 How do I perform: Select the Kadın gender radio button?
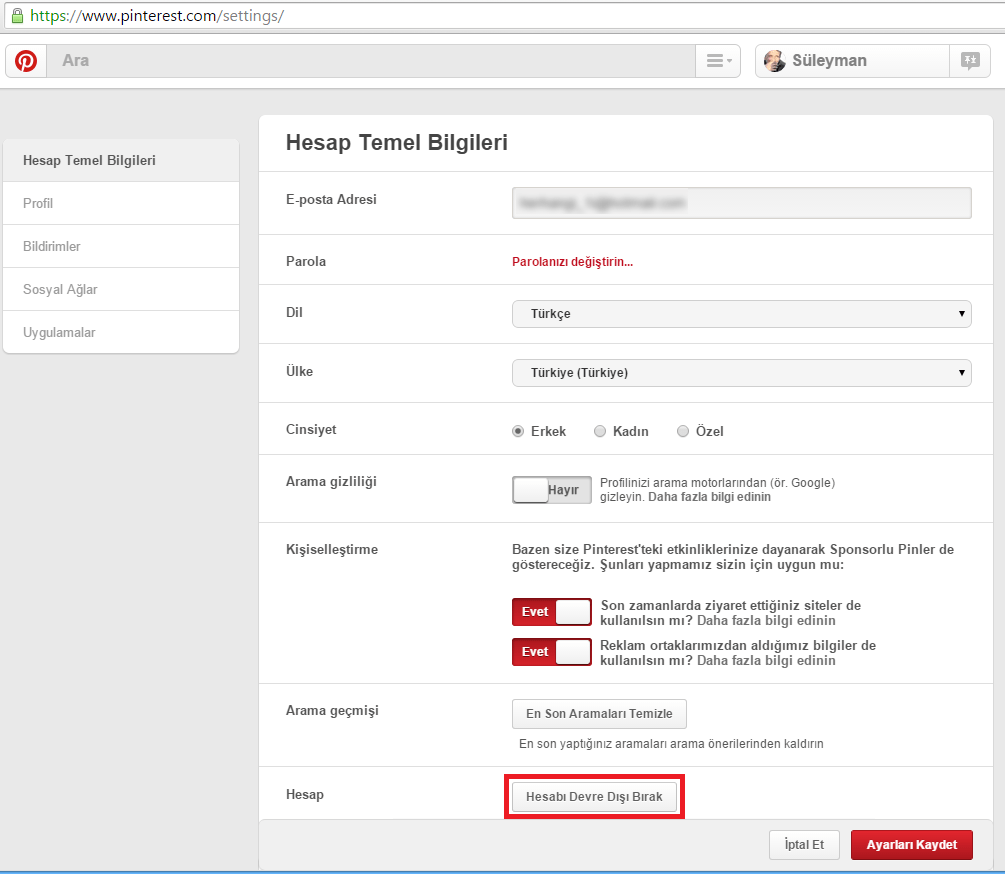click(600, 432)
